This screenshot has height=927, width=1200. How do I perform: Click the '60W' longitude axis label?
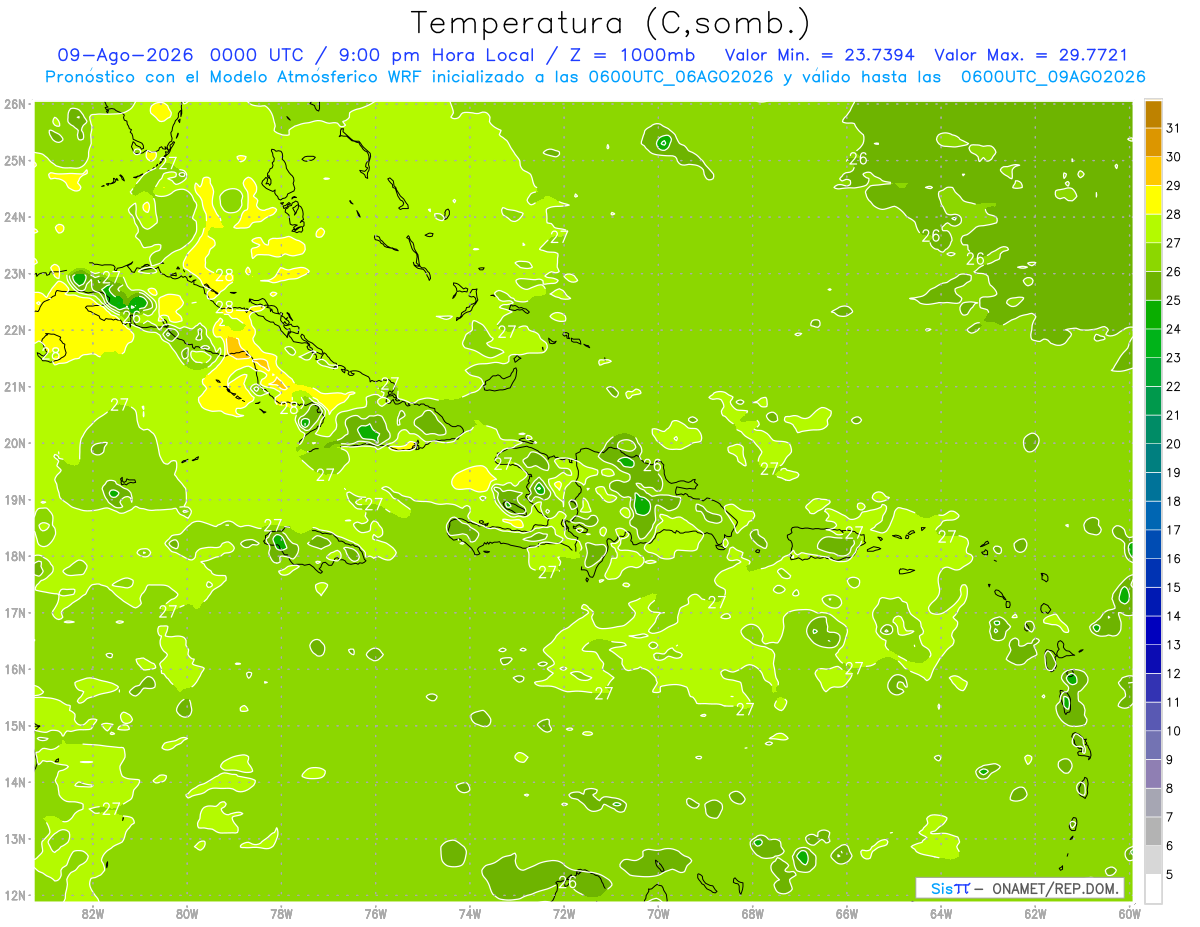1129,913
